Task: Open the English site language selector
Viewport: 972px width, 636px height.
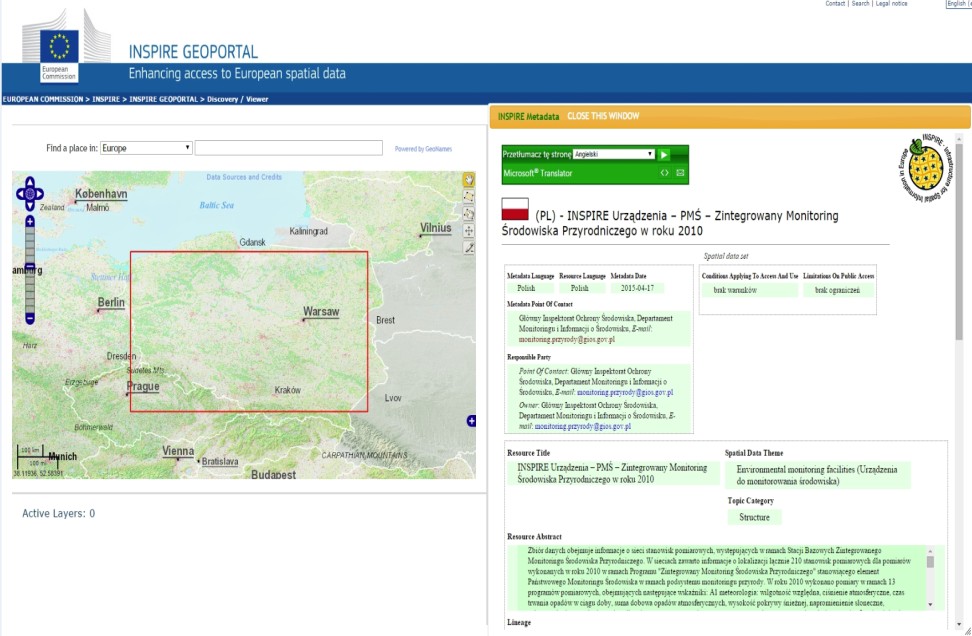Action: 958,4
